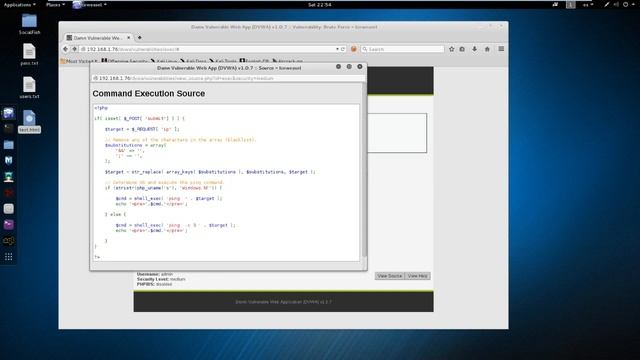Focus the browser Search box
Image resolution: width=640 pixels, height=360 pixels.
[x=403, y=49]
